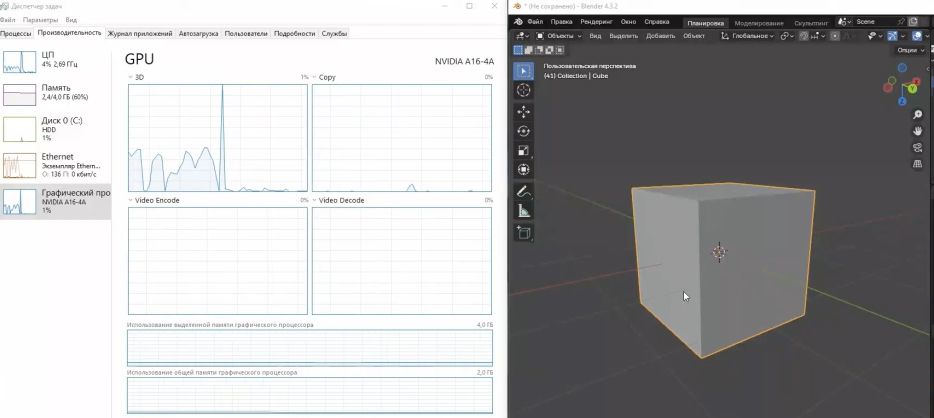Image resolution: width=934 pixels, height=418 pixels.
Task: Pick the Scale tool
Action: [x=524, y=150]
